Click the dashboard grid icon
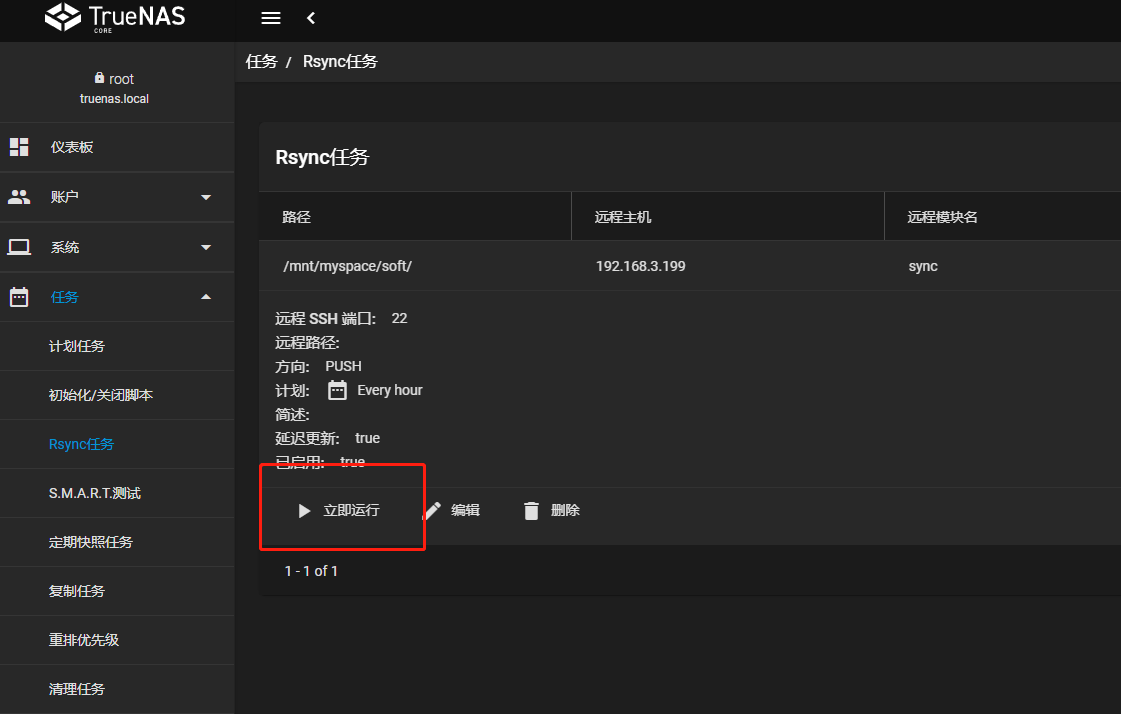This screenshot has height=714, width=1121. click(x=19, y=147)
